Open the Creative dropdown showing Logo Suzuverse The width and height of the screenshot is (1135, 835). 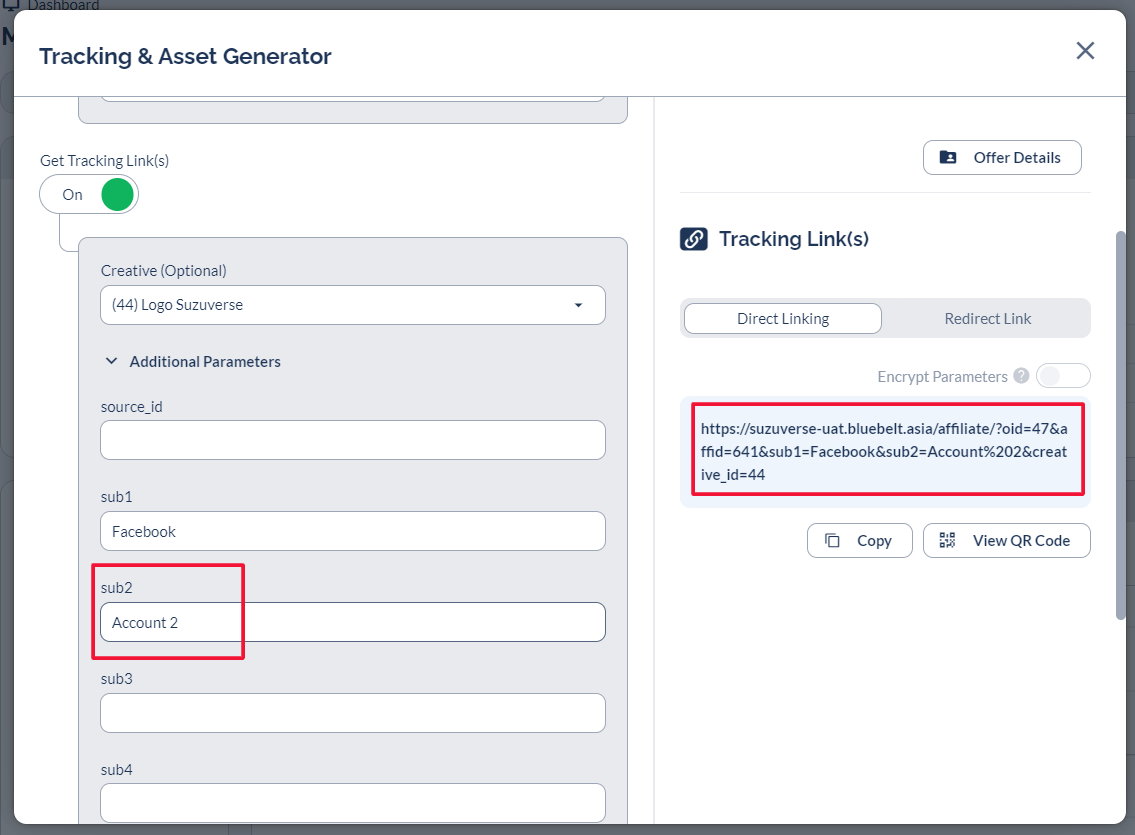353,305
